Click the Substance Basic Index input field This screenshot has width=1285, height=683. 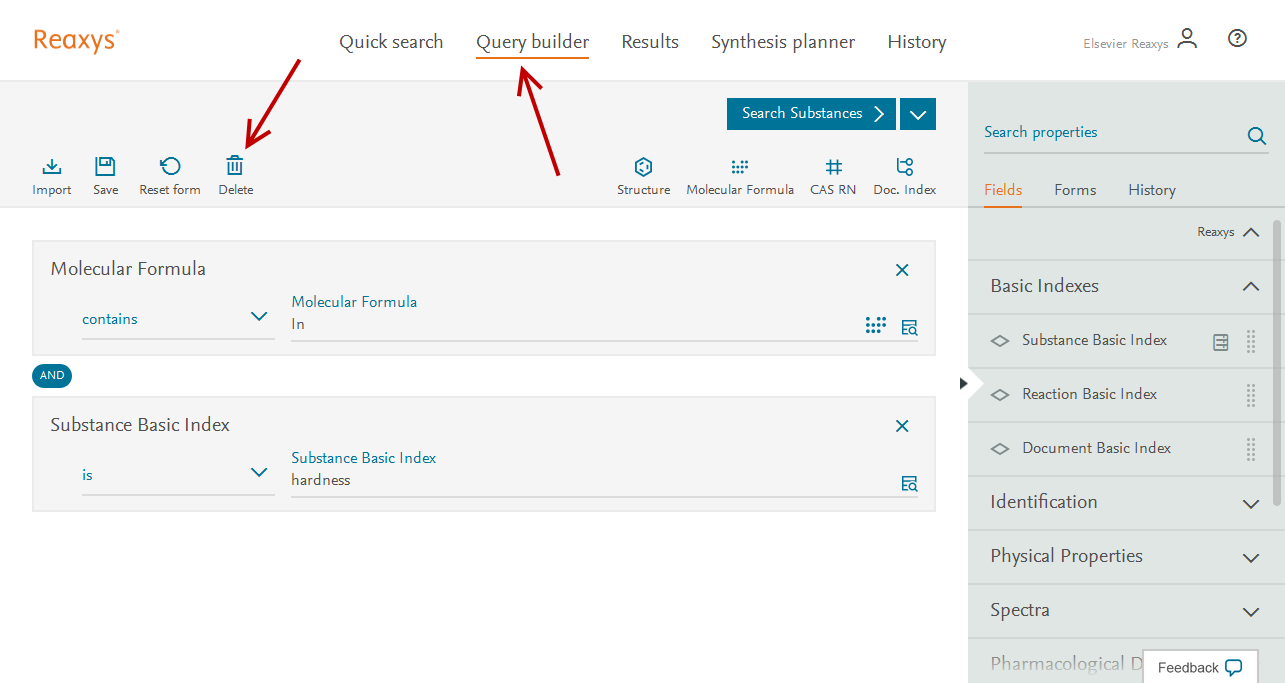coord(590,481)
